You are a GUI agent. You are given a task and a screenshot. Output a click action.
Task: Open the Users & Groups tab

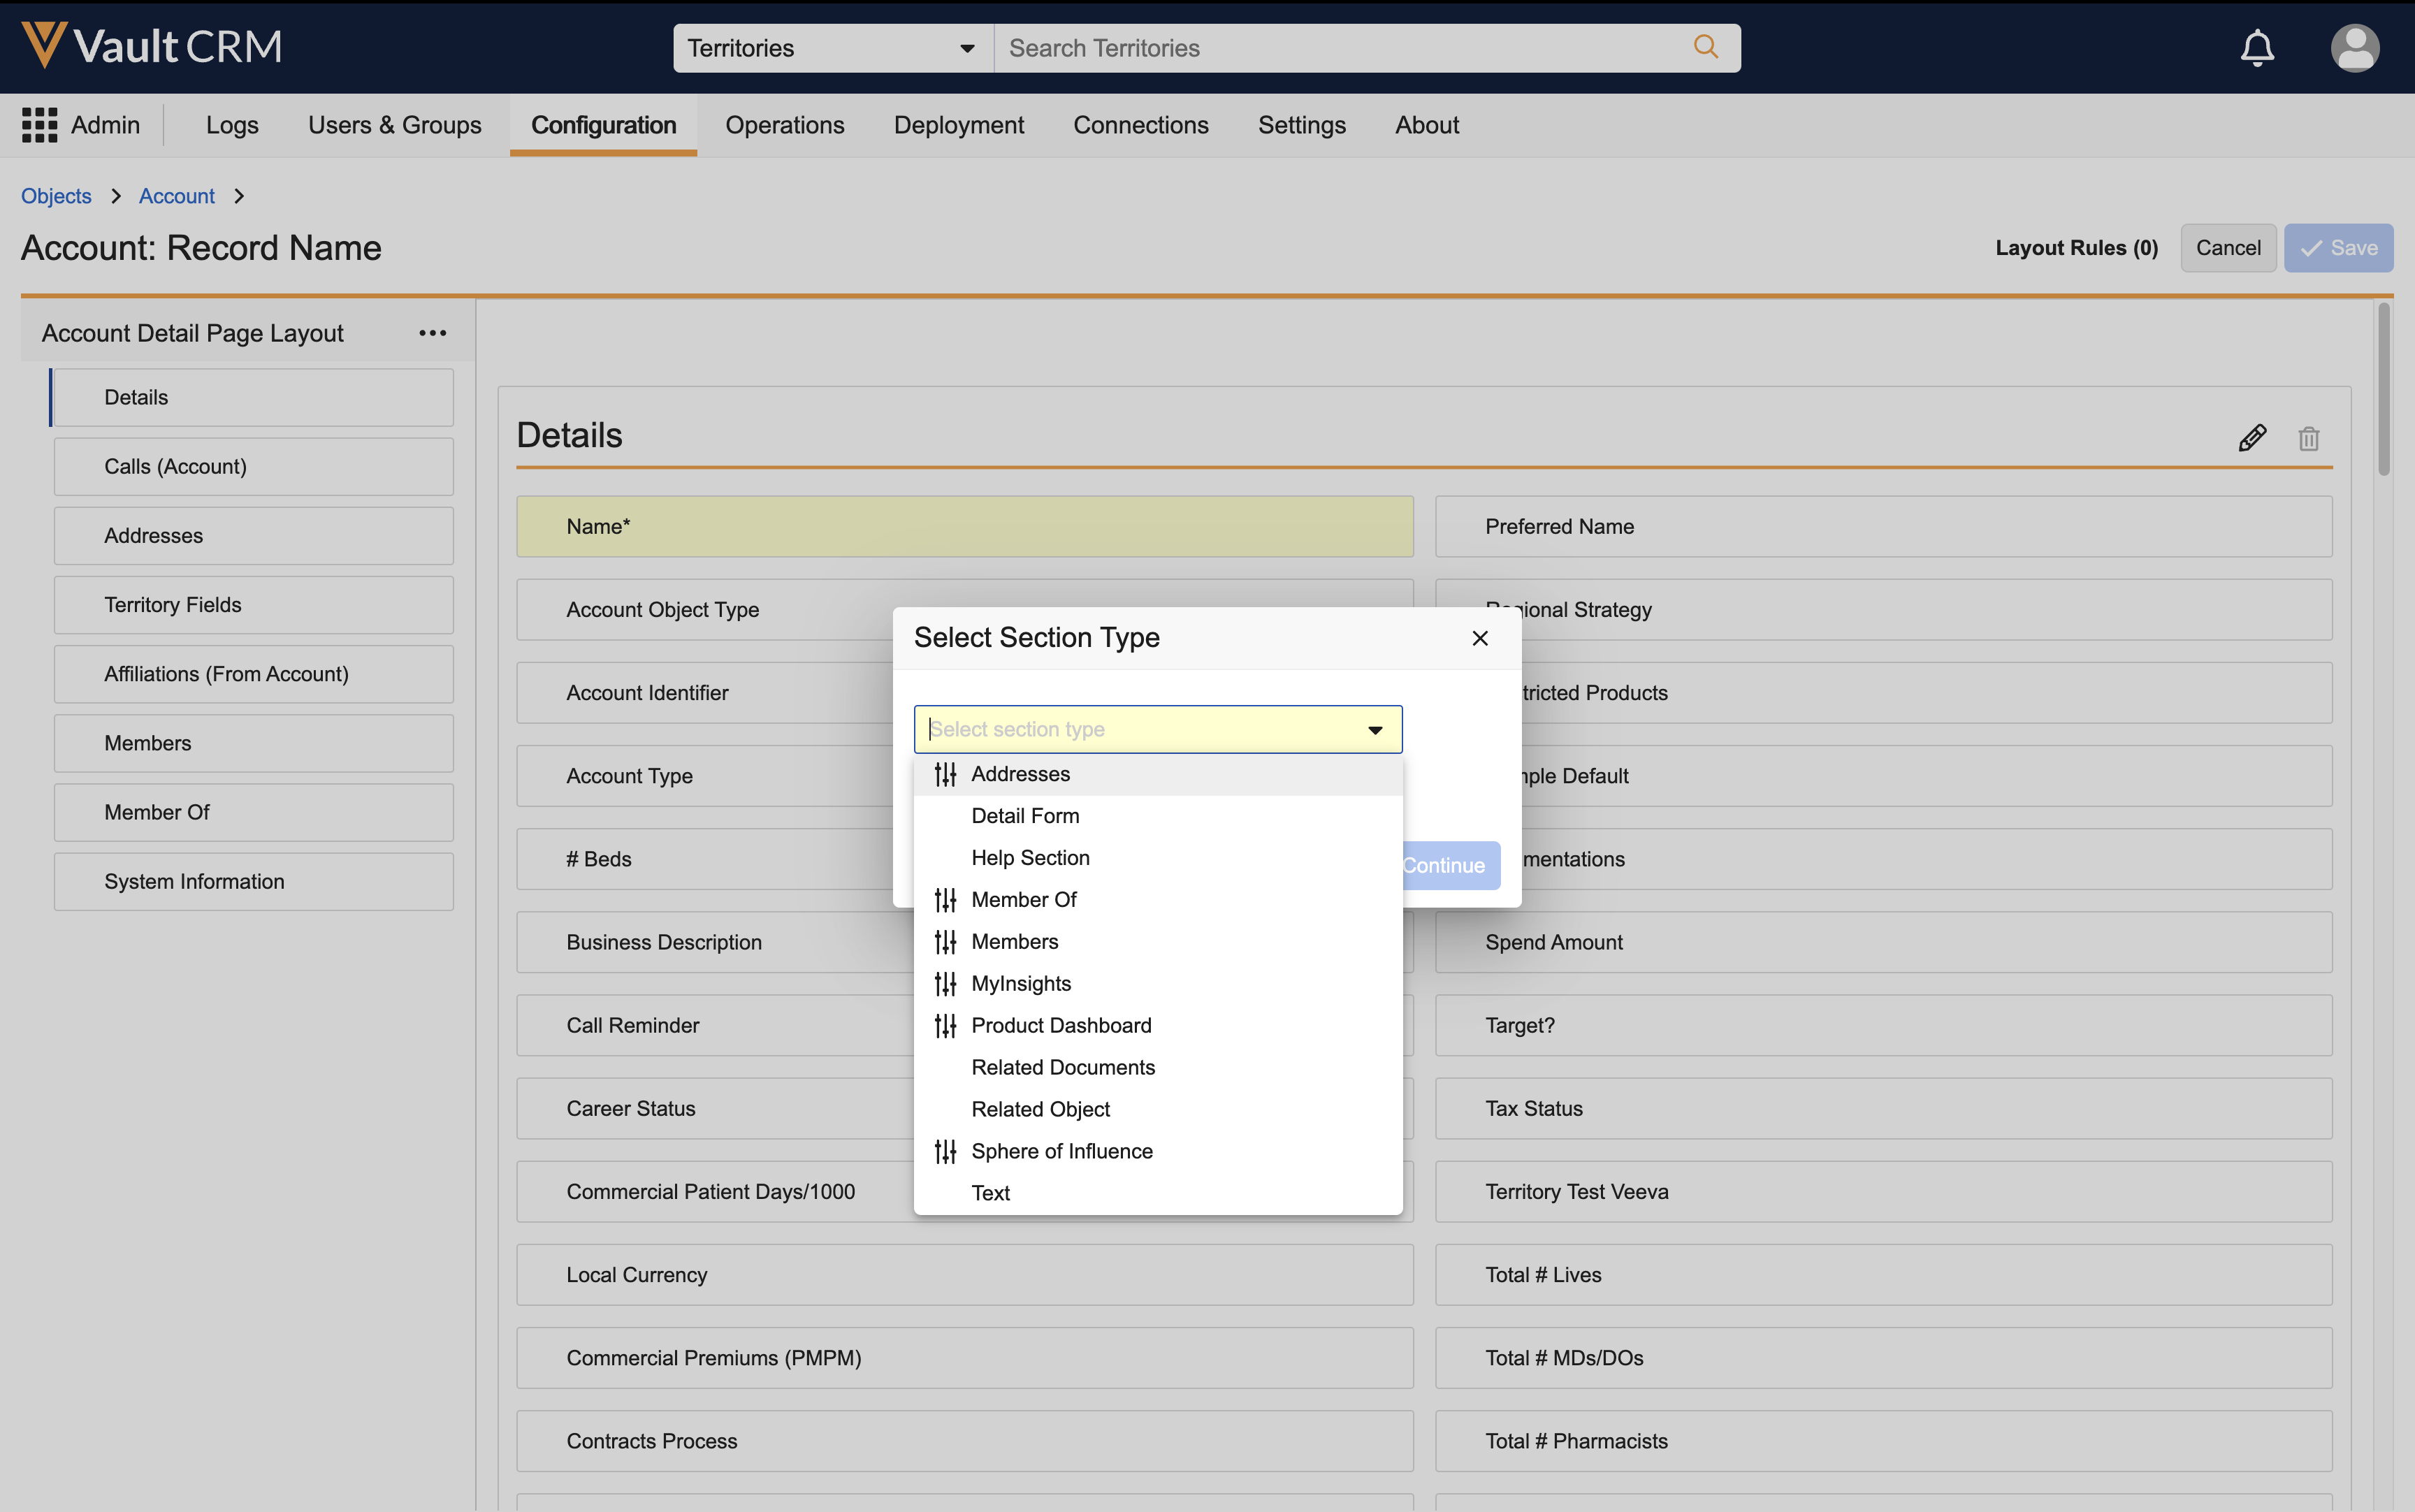click(x=394, y=125)
